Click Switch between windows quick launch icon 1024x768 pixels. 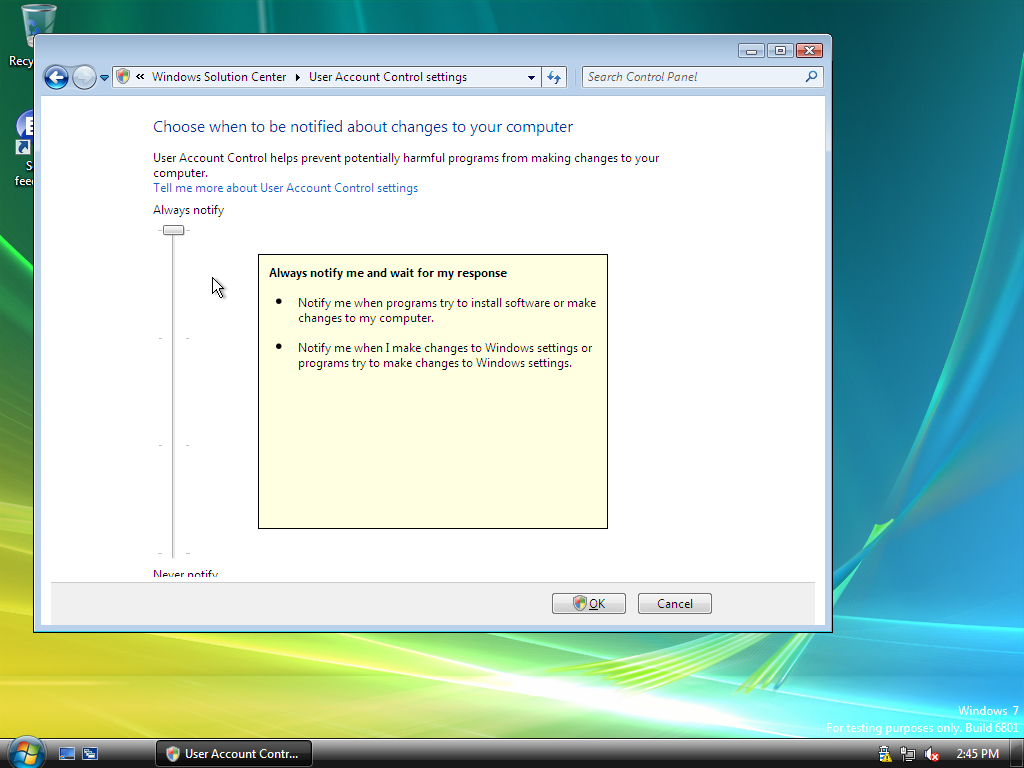coord(90,754)
